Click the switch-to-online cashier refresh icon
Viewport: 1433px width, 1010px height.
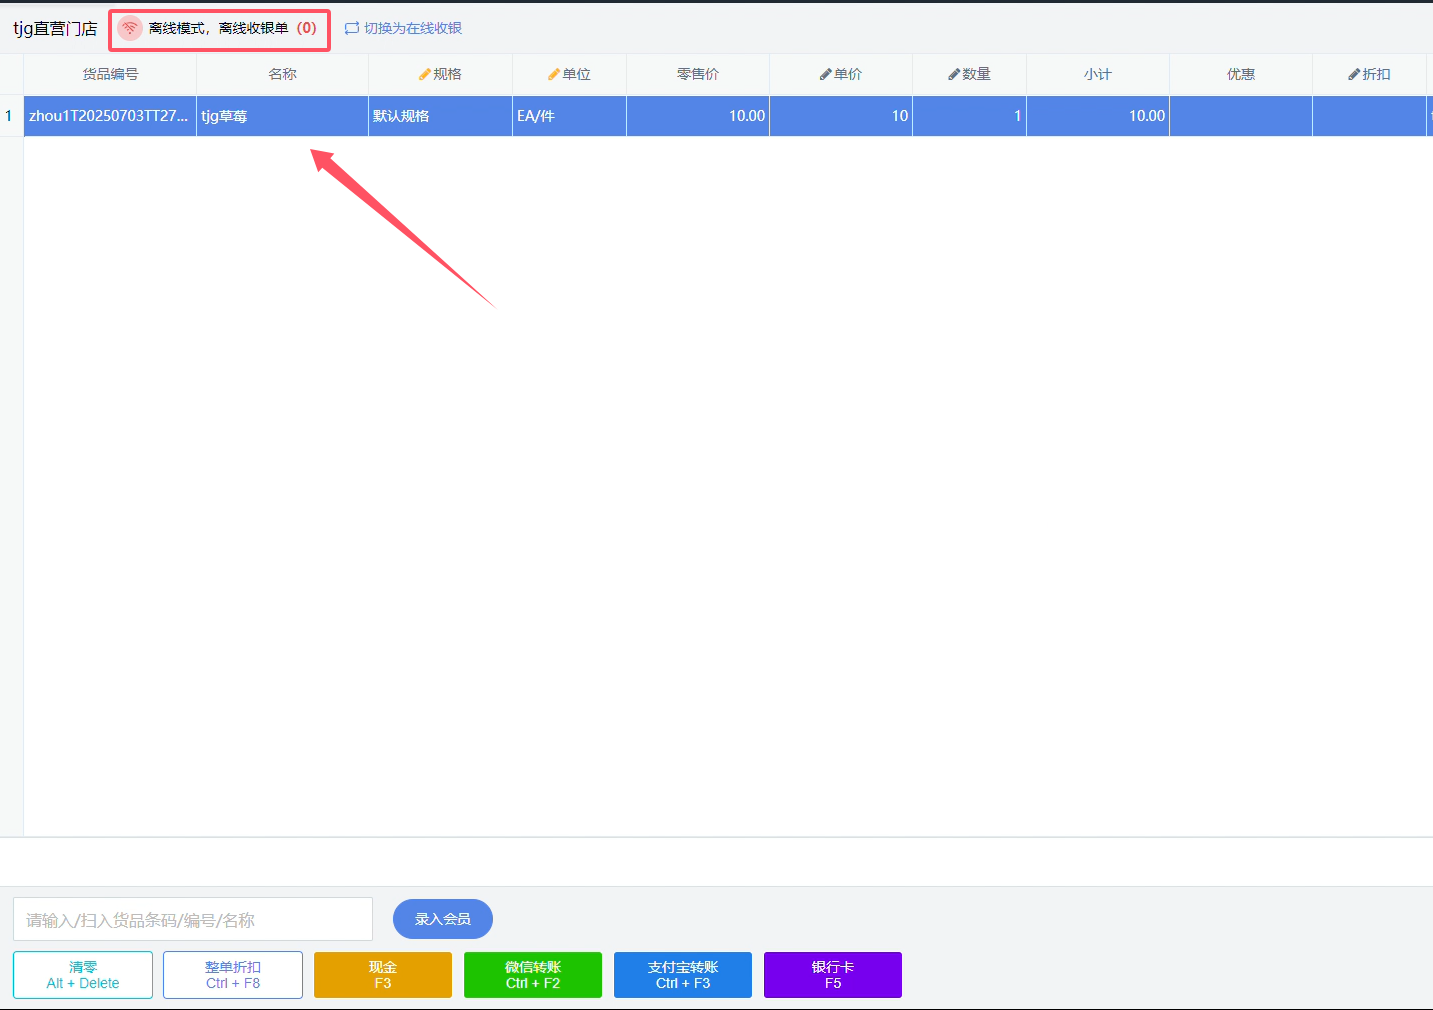[352, 28]
